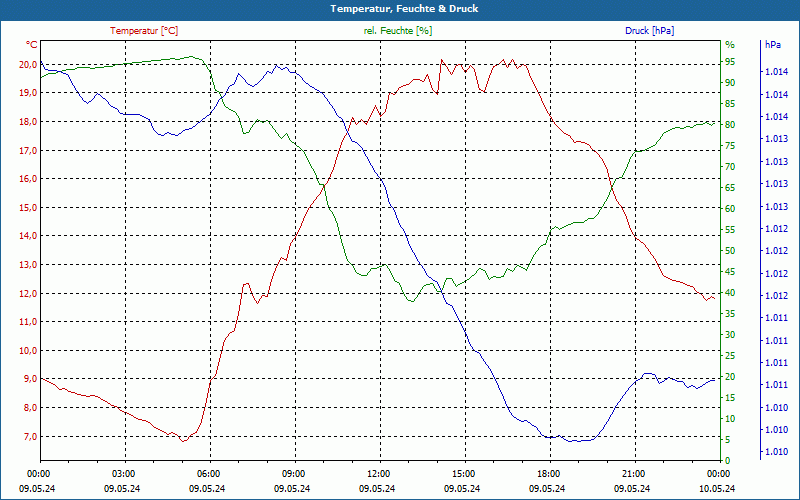Image resolution: width=800 pixels, height=500 pixels.
Task: Click the '80' humidity axis value
Action: click(x=730, y=125)
